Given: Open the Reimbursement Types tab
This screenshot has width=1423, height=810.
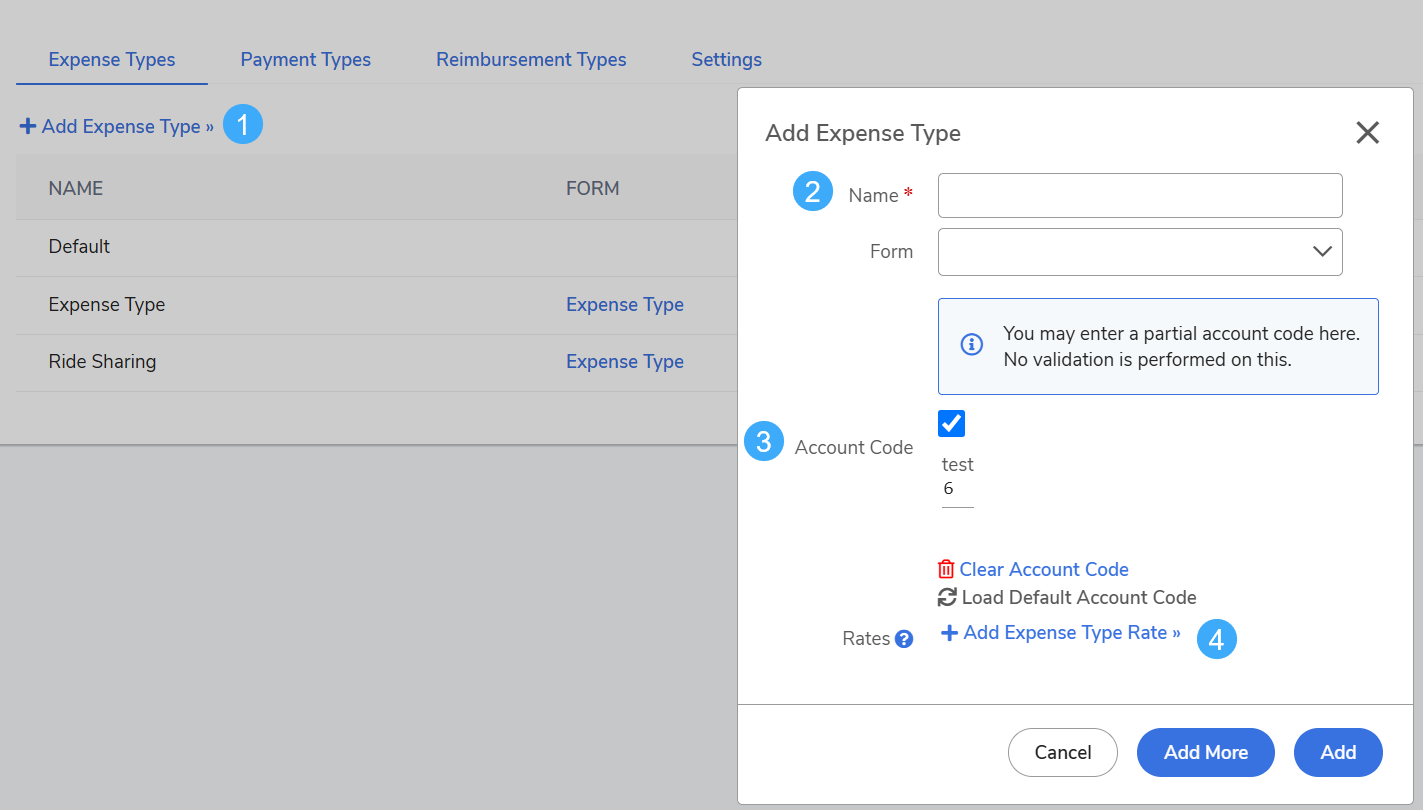Looking at the screenshot, I should point(531,60).
